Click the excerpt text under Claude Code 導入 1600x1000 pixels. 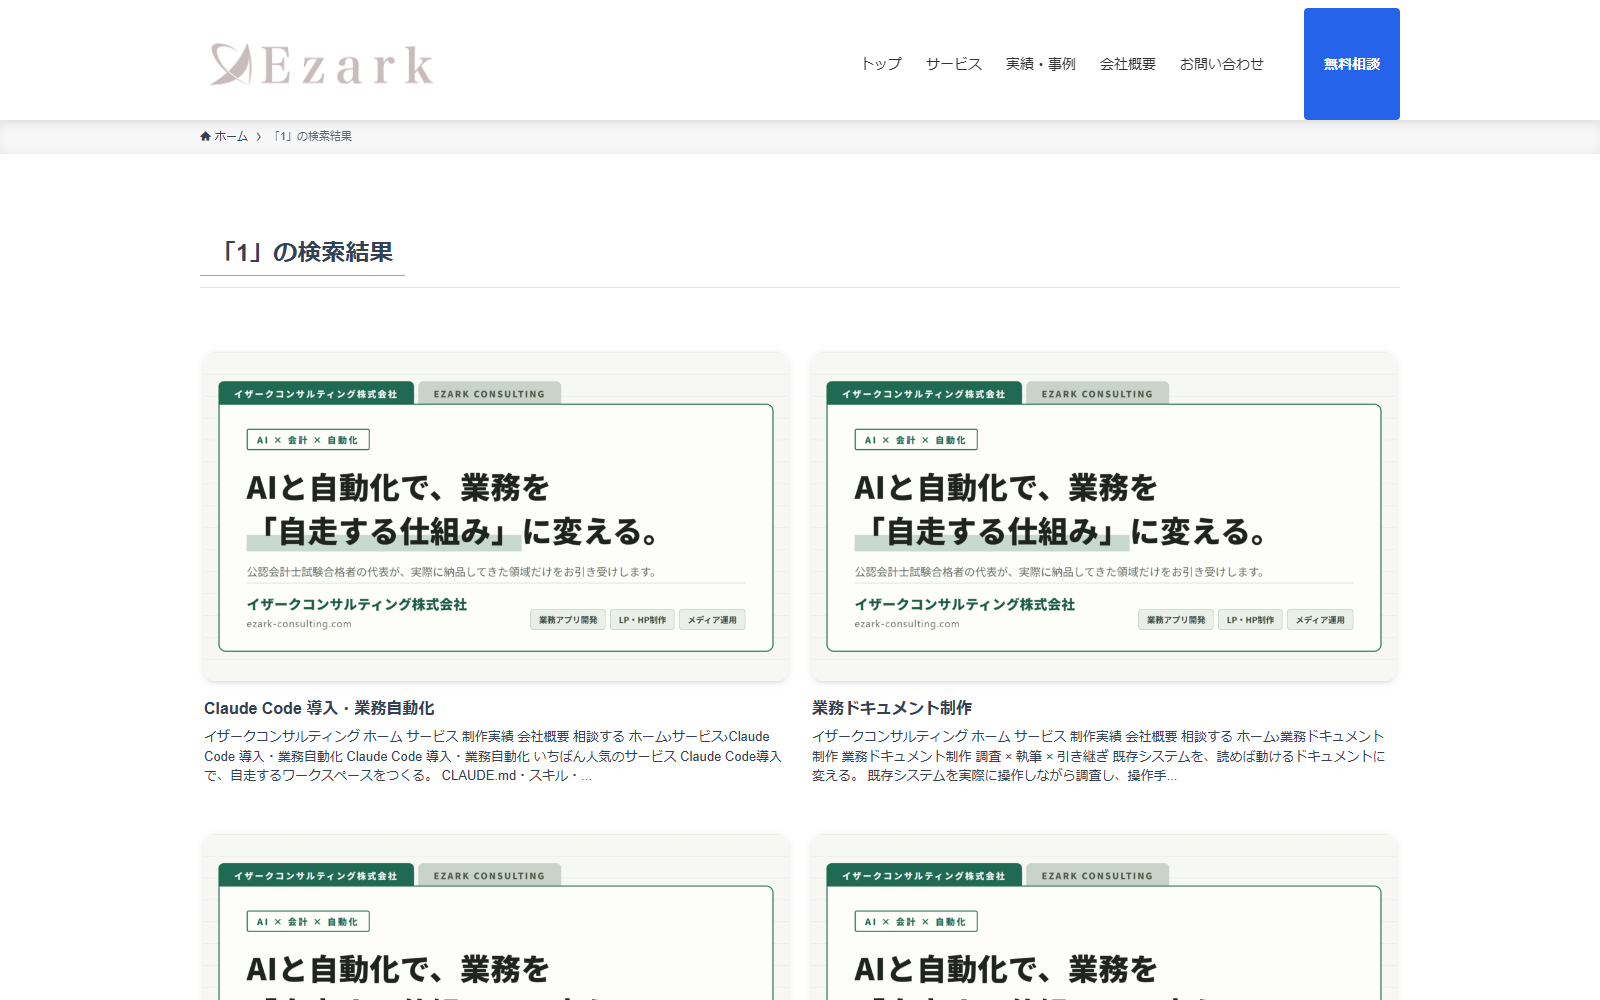point(494,756)
